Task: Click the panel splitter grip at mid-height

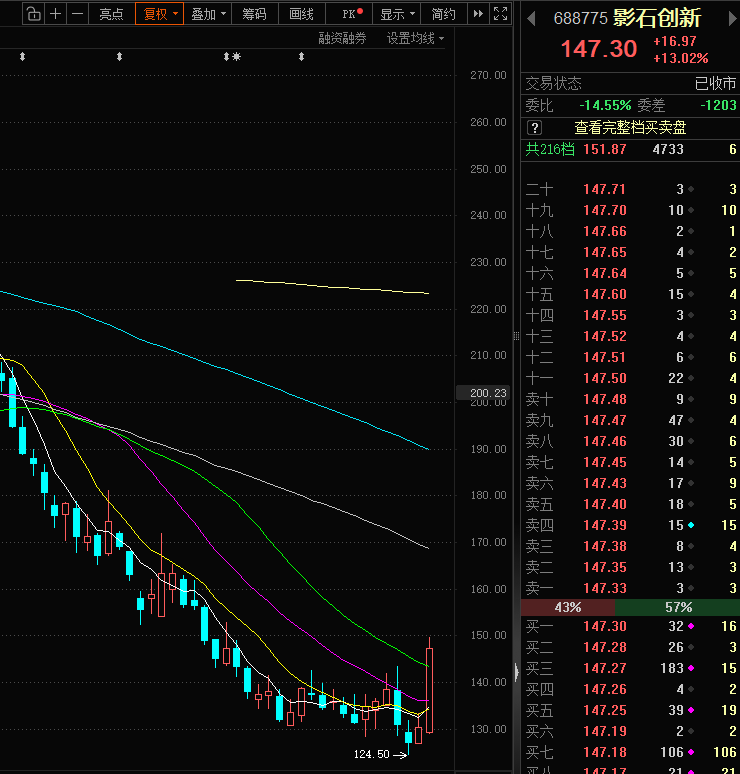Action: [516, 336]
